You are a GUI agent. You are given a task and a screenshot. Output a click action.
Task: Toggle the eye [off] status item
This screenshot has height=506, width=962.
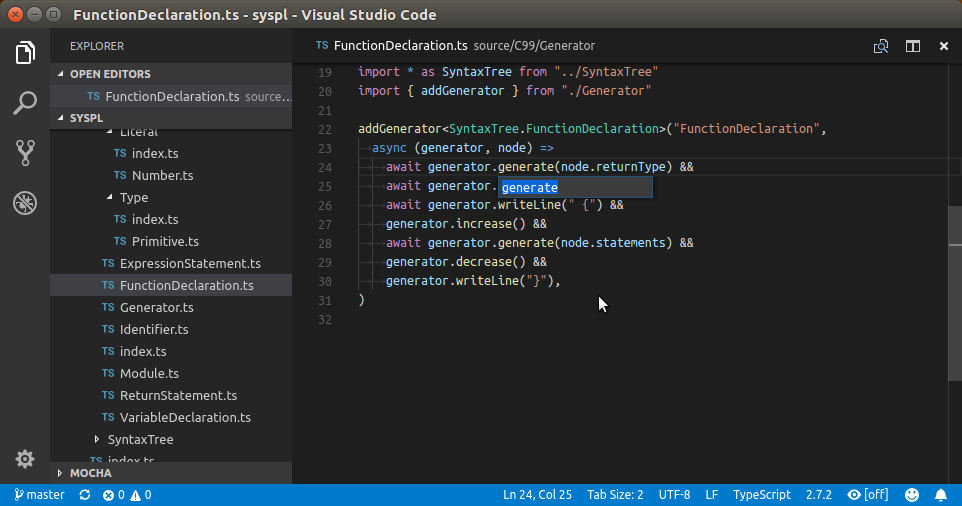point(868,495)
